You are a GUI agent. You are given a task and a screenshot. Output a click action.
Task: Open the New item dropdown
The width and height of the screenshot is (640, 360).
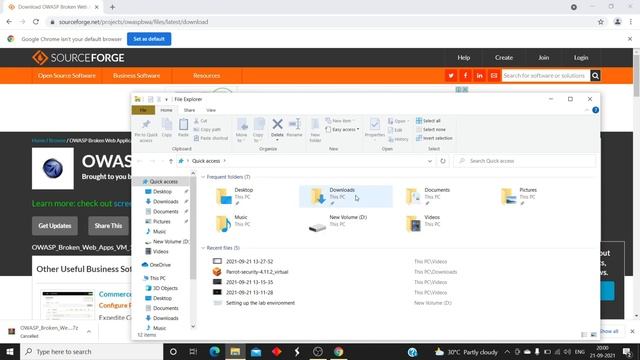(x=340, y=121)
